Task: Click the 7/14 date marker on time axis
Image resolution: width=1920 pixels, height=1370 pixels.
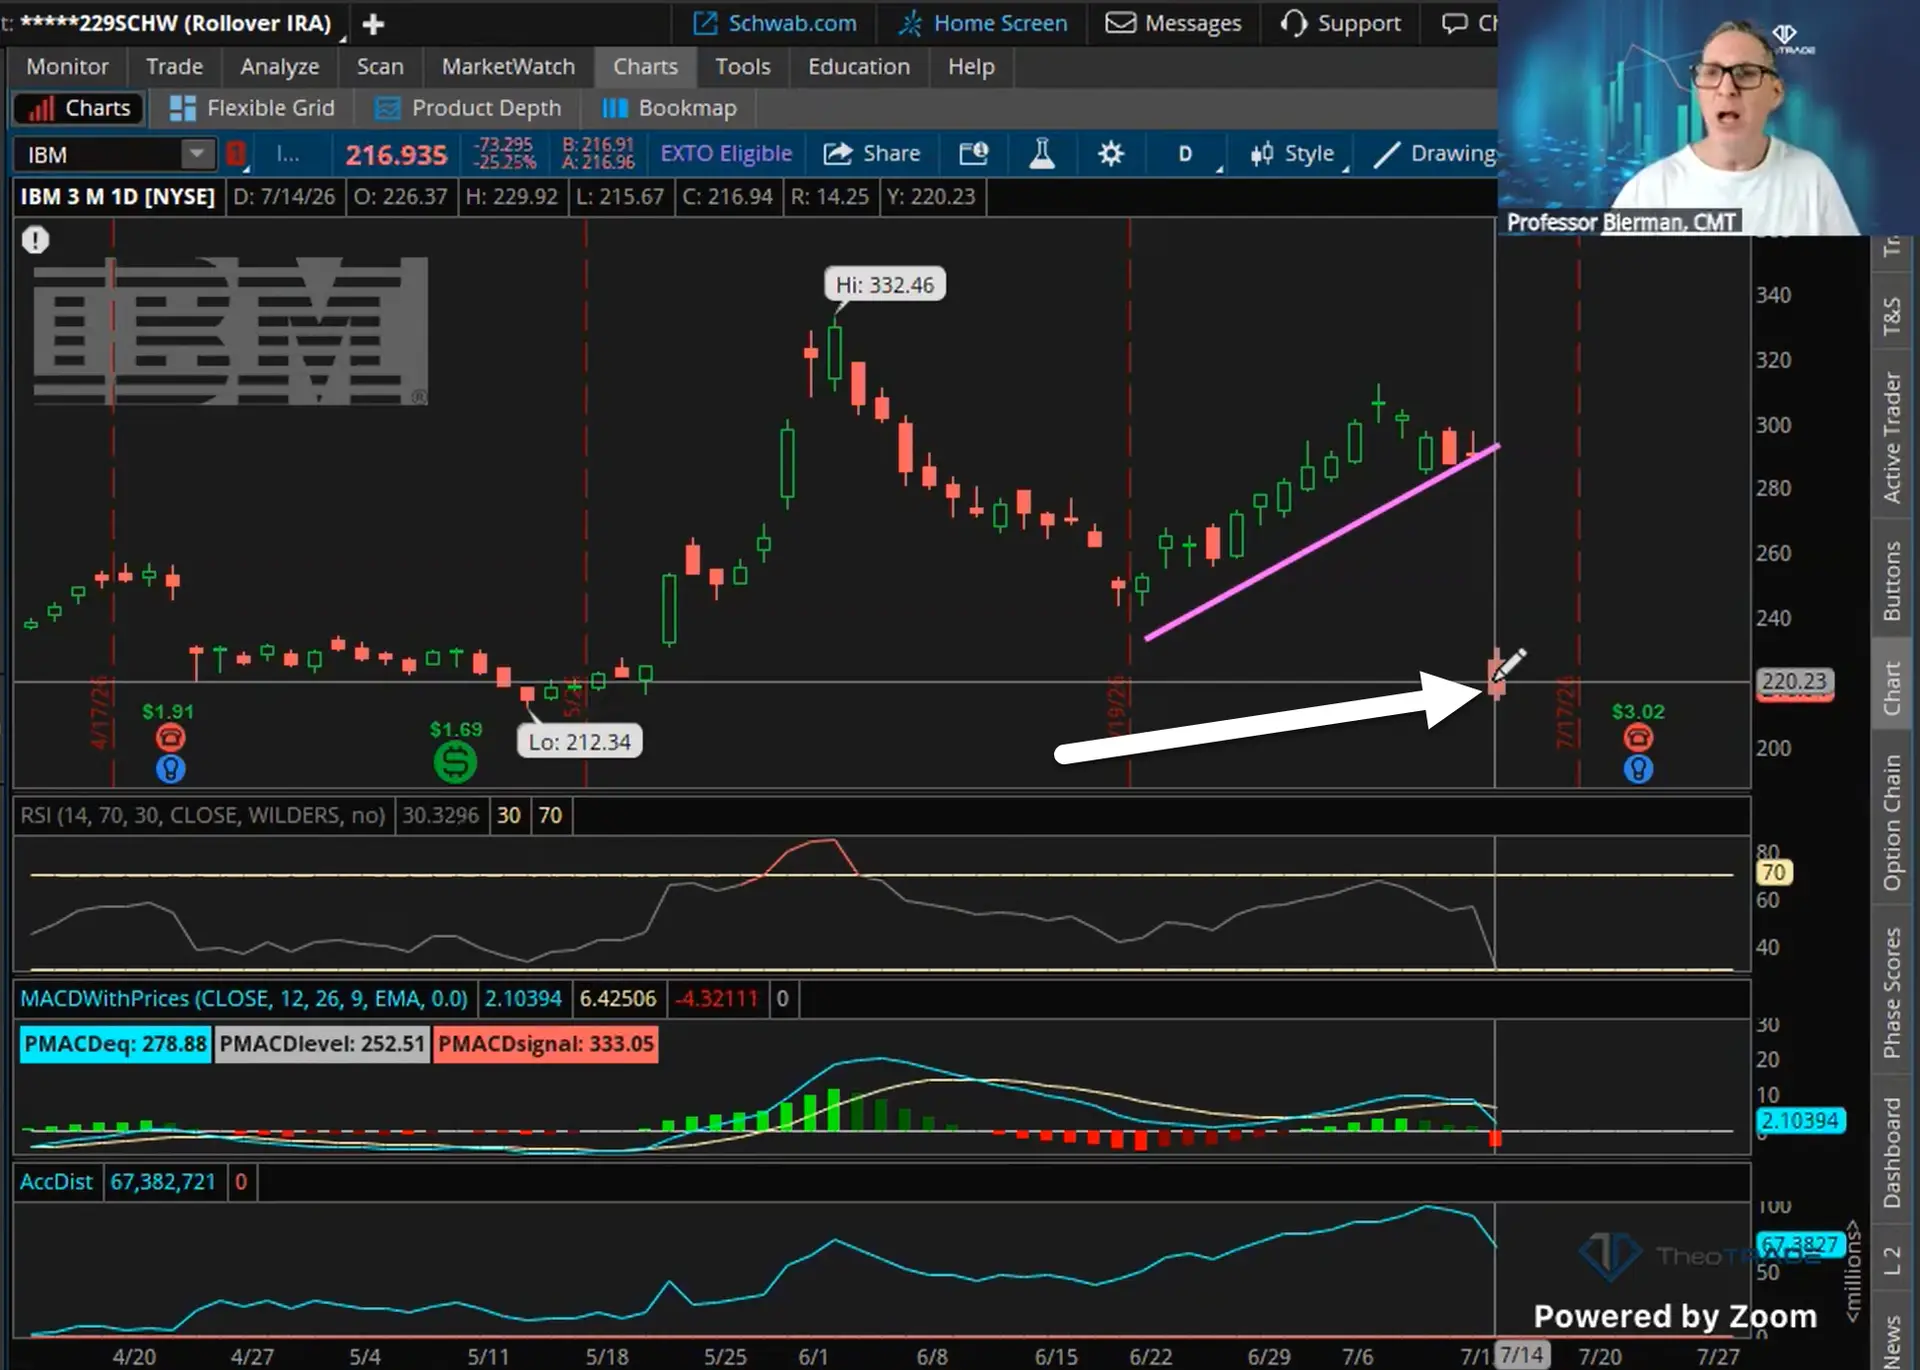Action: (x=1521, y=1355)
